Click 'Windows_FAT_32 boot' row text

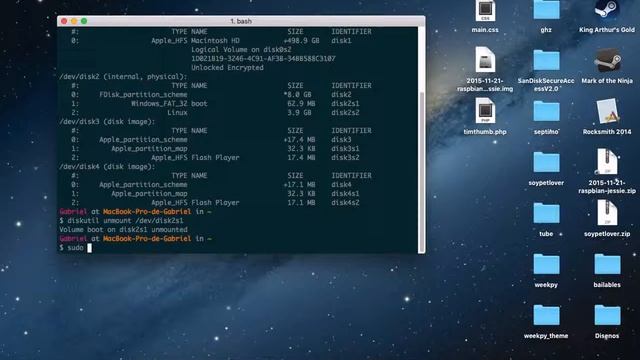(169, 104)
